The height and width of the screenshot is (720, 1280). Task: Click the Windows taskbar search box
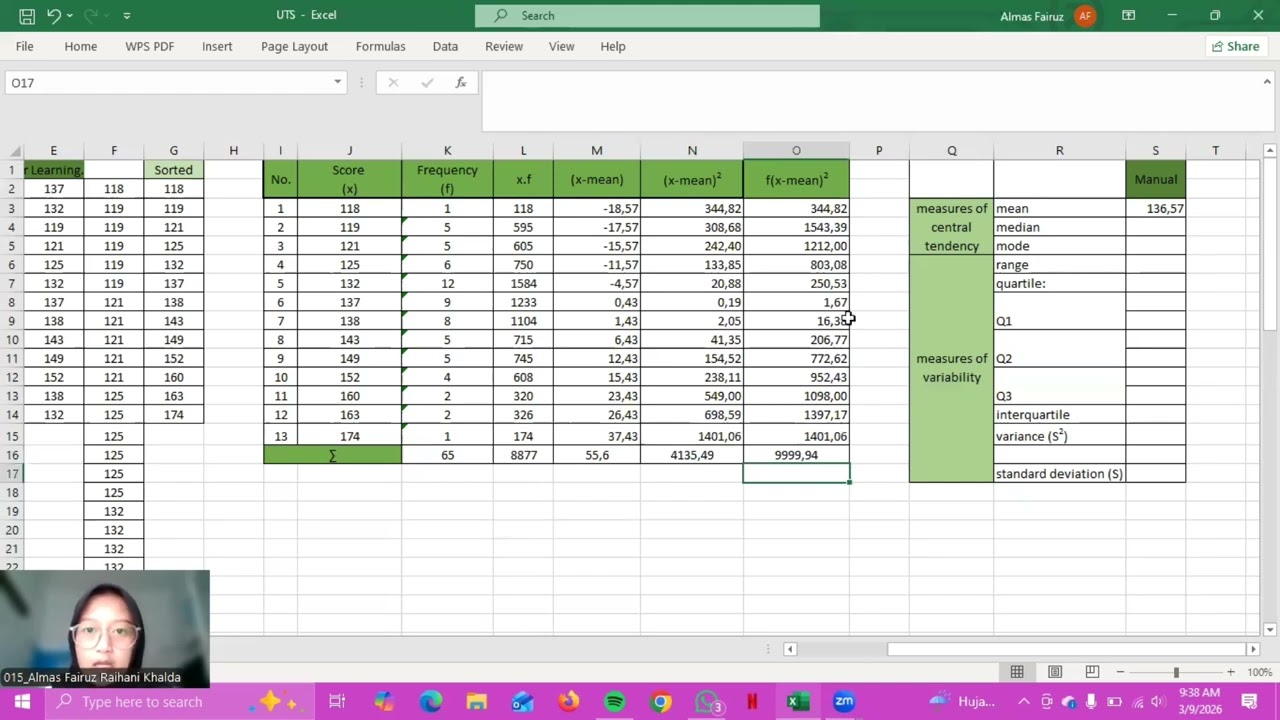point(178,702)
